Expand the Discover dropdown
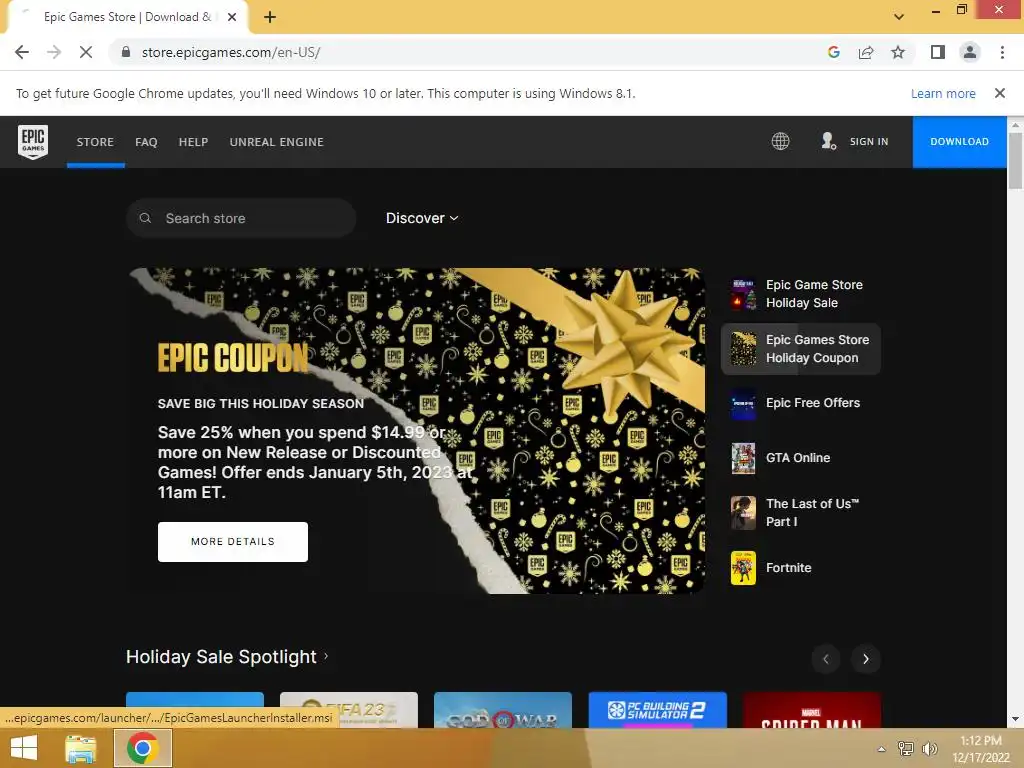This screenshot has width=1024, height=768. 422,218
